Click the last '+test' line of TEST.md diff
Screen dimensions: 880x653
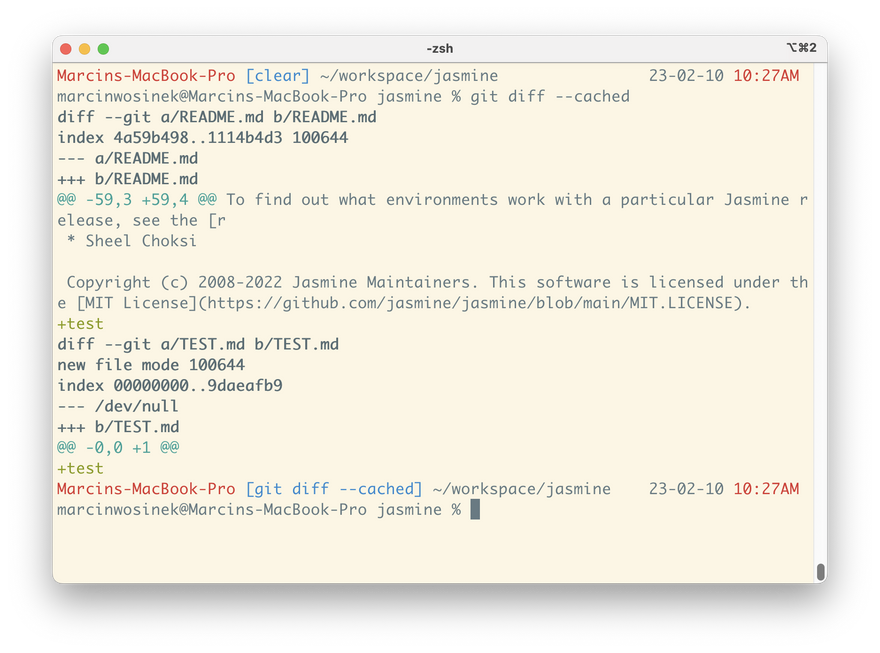80,468
